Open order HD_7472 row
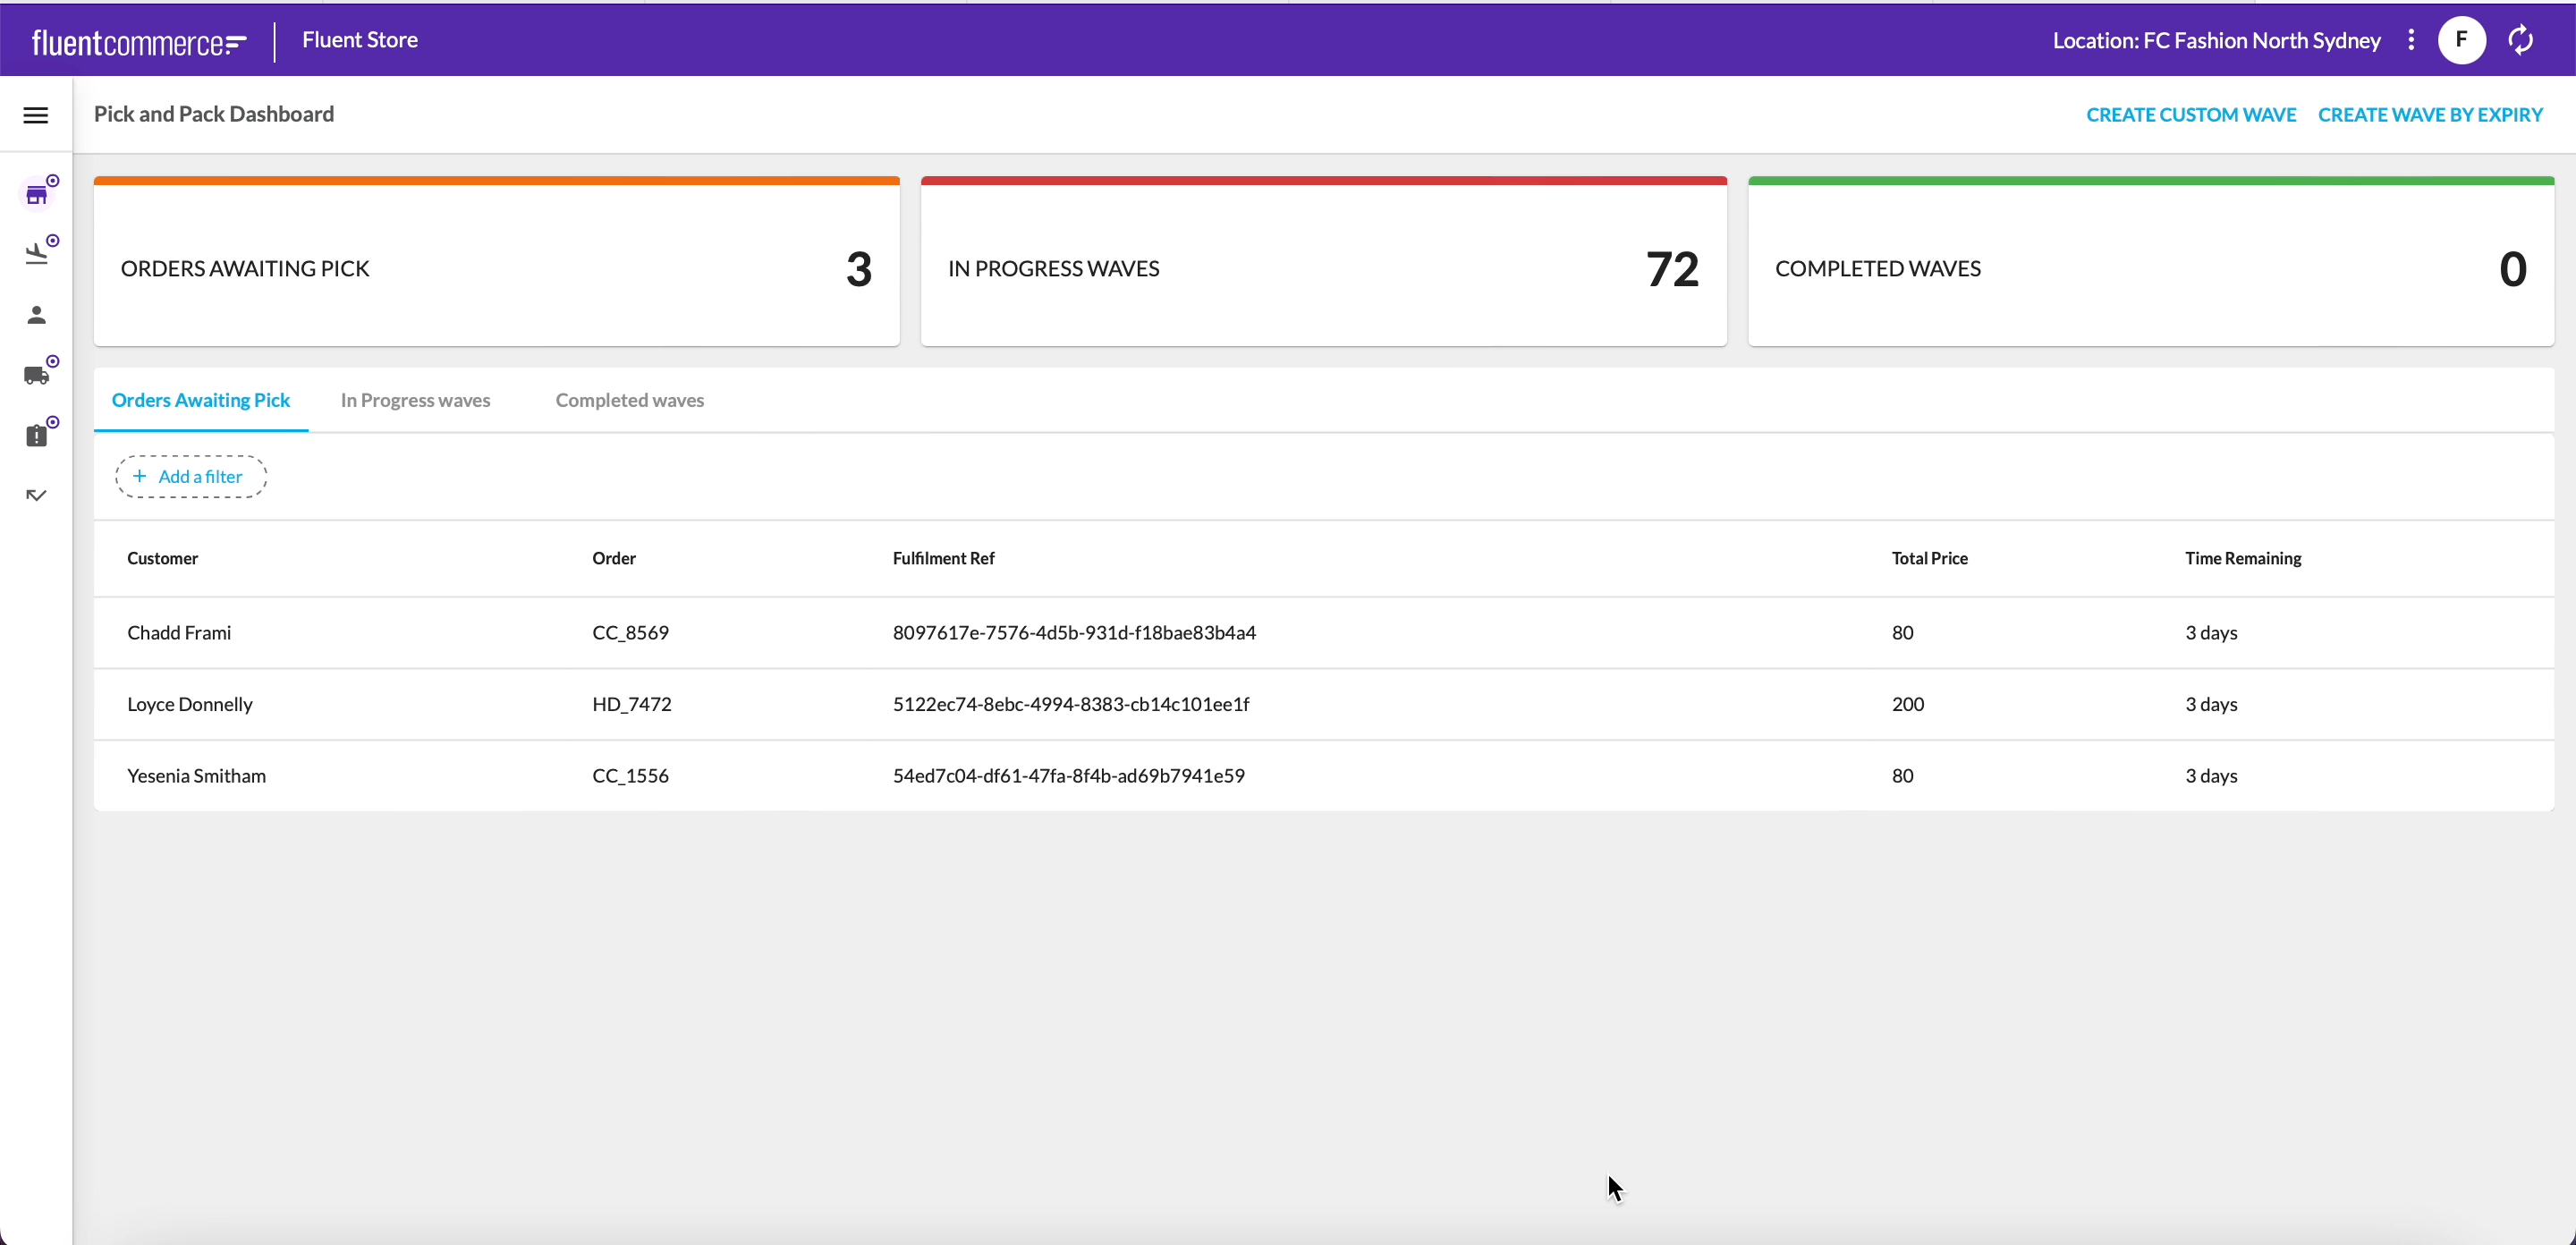The height and width of the screenshot is (1245, 2576). (x=632, y=704)
